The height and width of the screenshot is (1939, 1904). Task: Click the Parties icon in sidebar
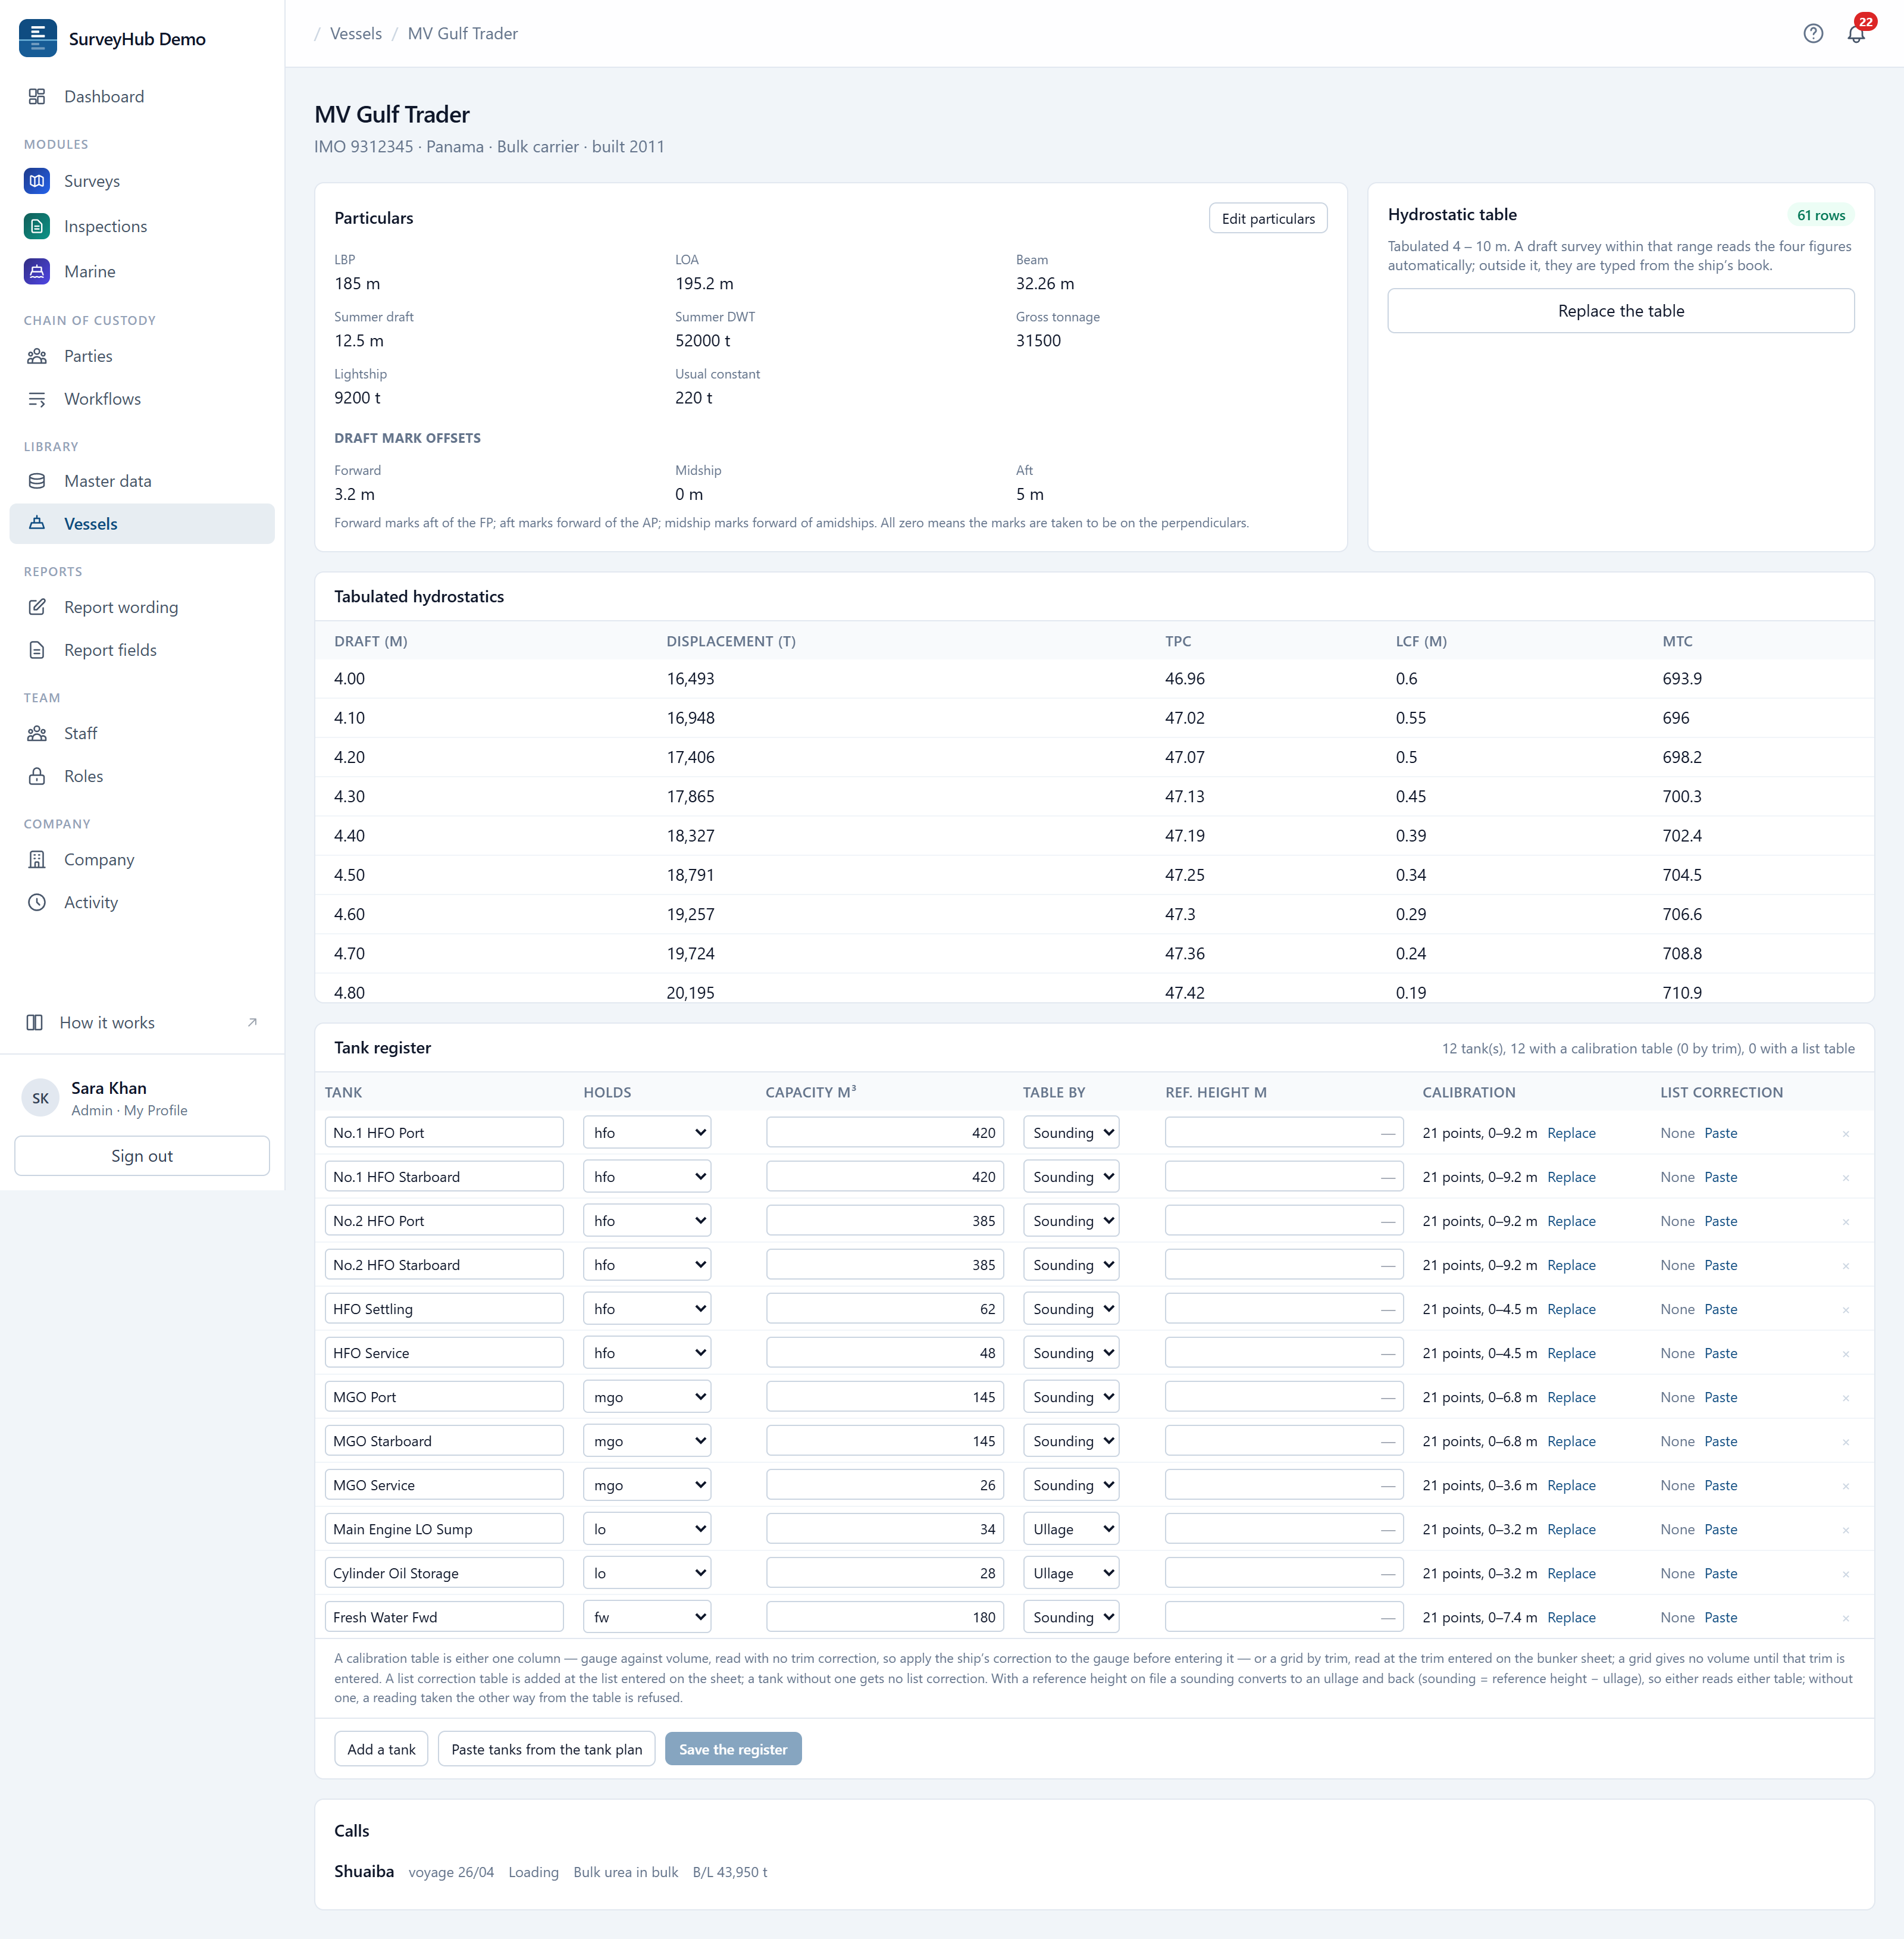(37, 356)
